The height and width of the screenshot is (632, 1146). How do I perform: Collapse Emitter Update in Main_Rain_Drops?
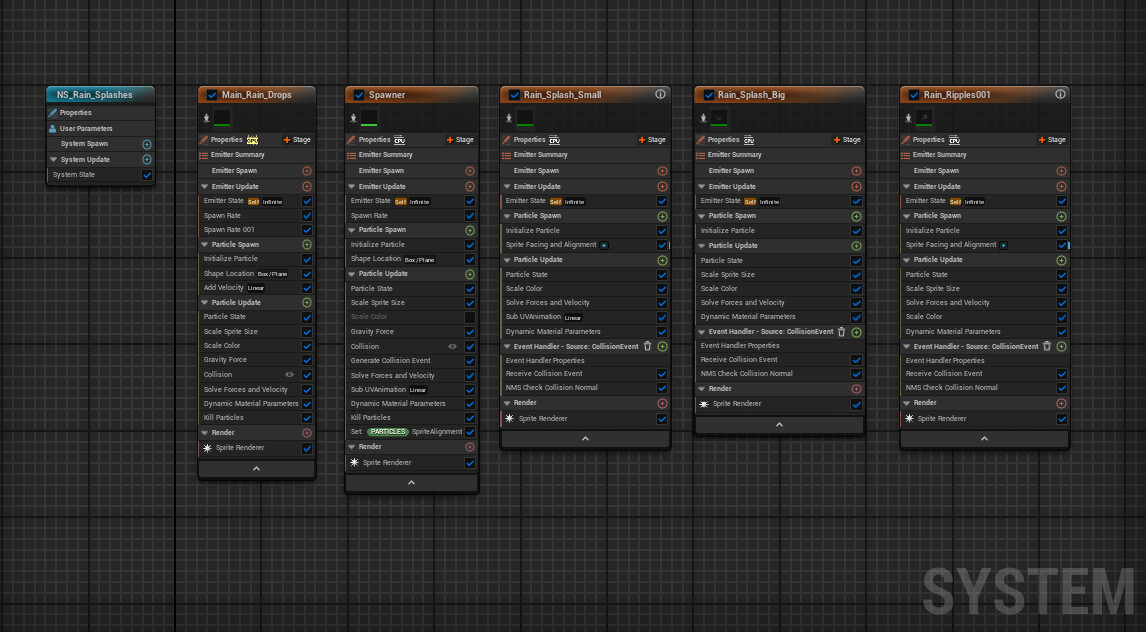[205, 186]
